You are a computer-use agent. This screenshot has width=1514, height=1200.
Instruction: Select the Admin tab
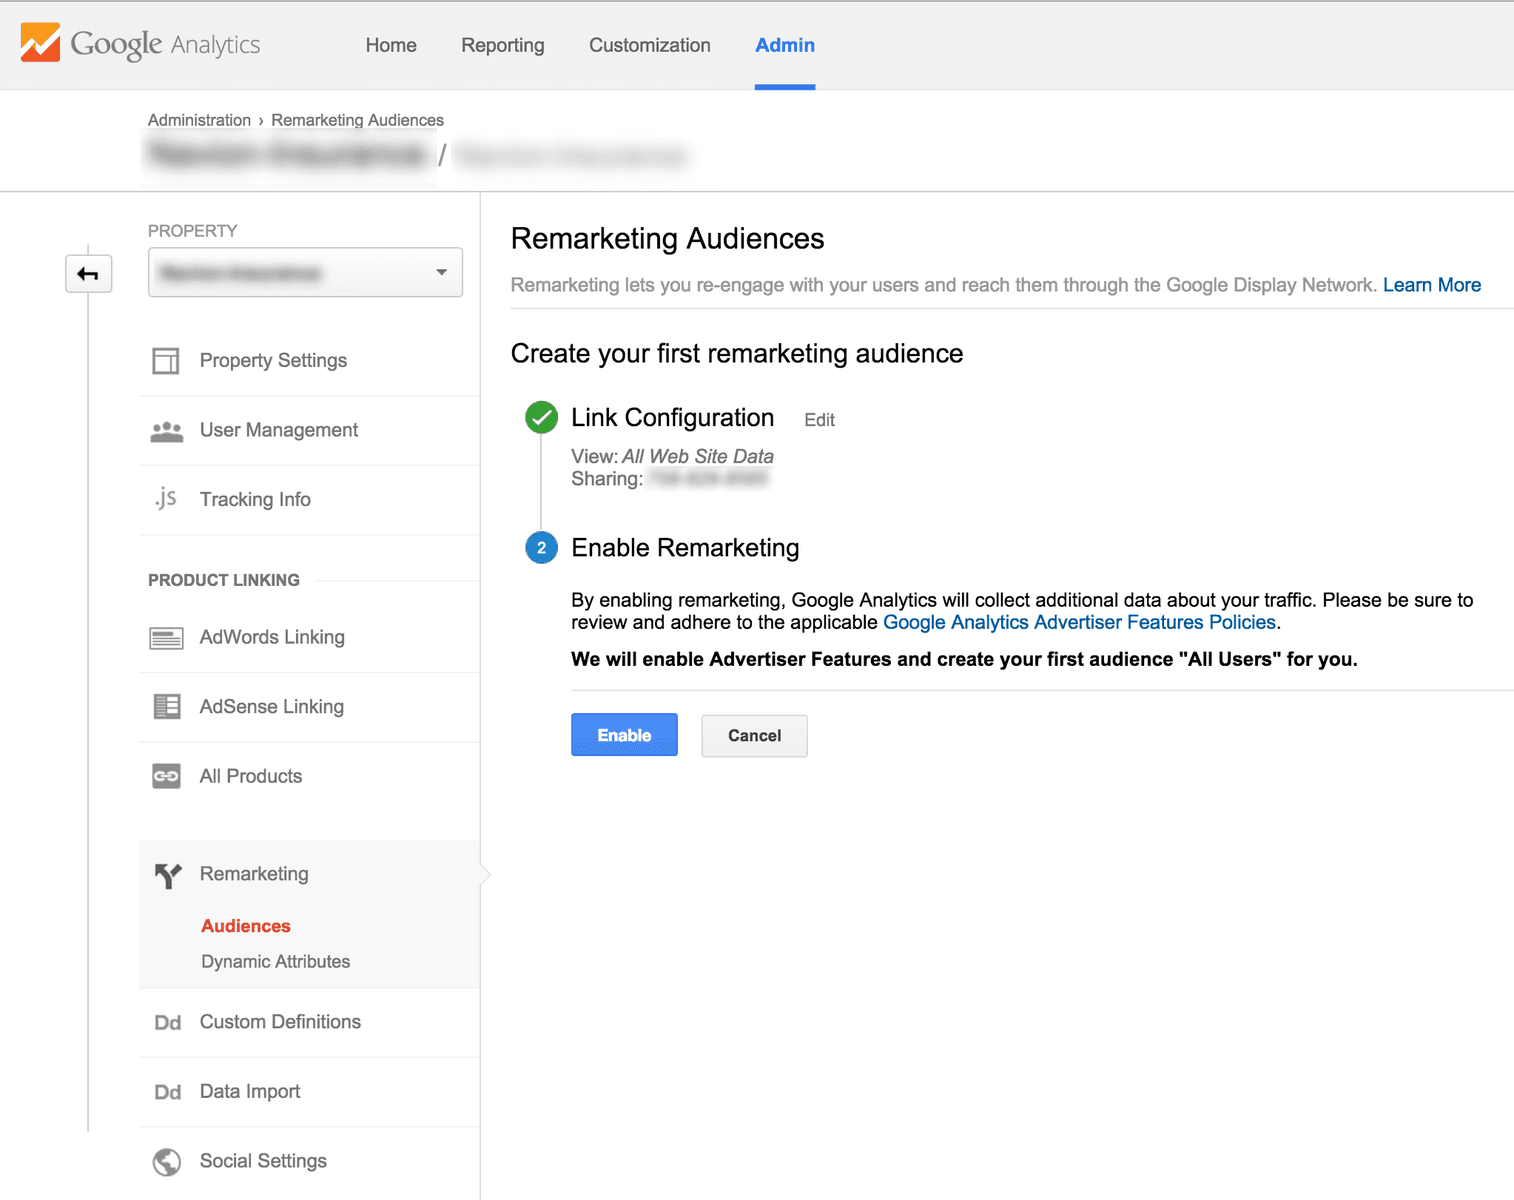tap(785, 45)
